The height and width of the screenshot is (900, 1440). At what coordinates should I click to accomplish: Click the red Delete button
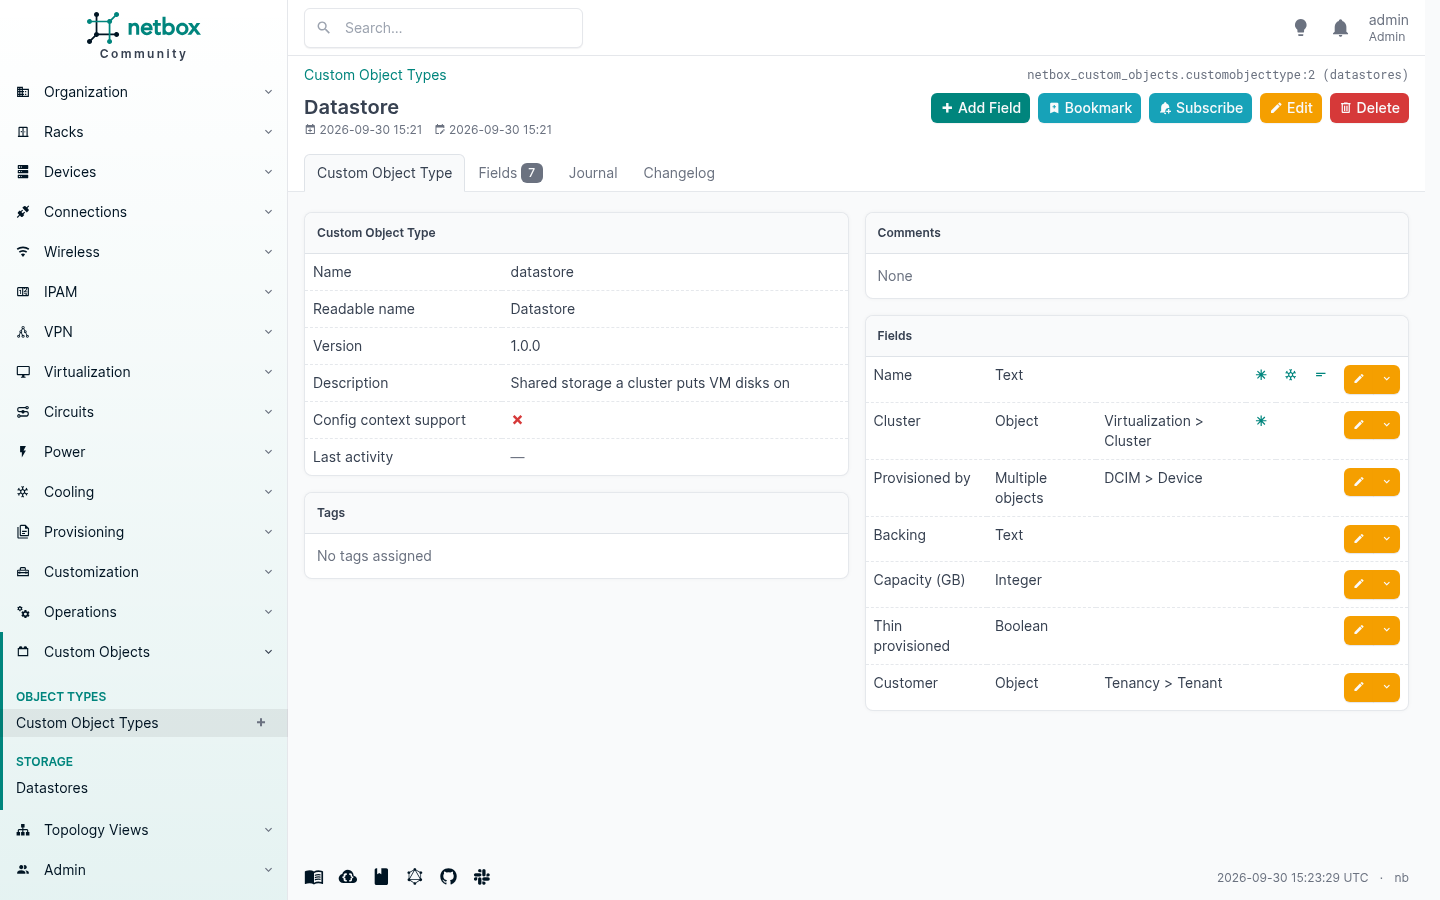click(x=1369, y=108)
